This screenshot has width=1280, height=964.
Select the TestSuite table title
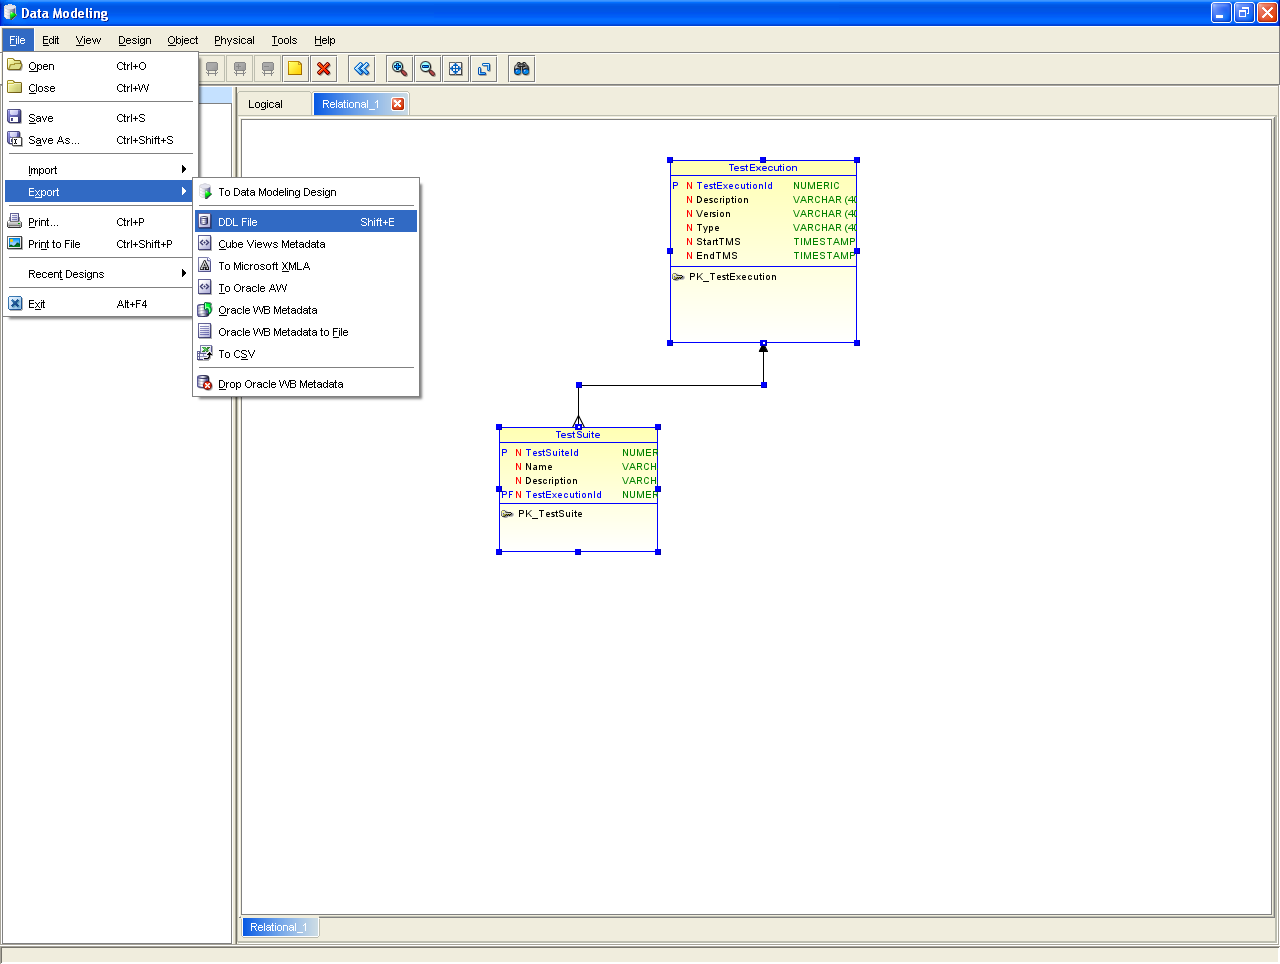pyautogui.click(x=578, y=435)
